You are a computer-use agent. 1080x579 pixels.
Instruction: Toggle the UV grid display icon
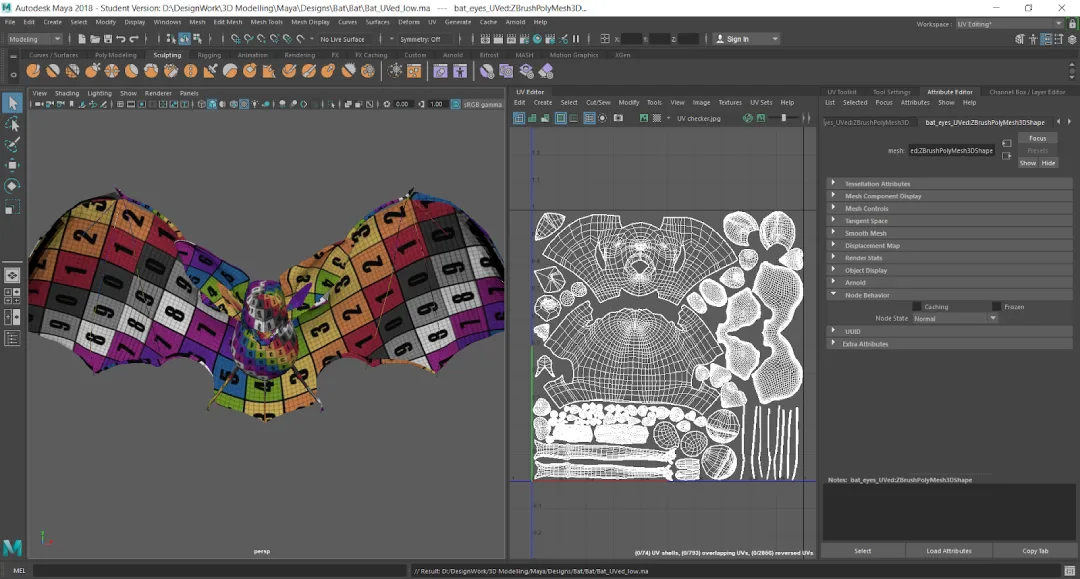coord(589,118)
